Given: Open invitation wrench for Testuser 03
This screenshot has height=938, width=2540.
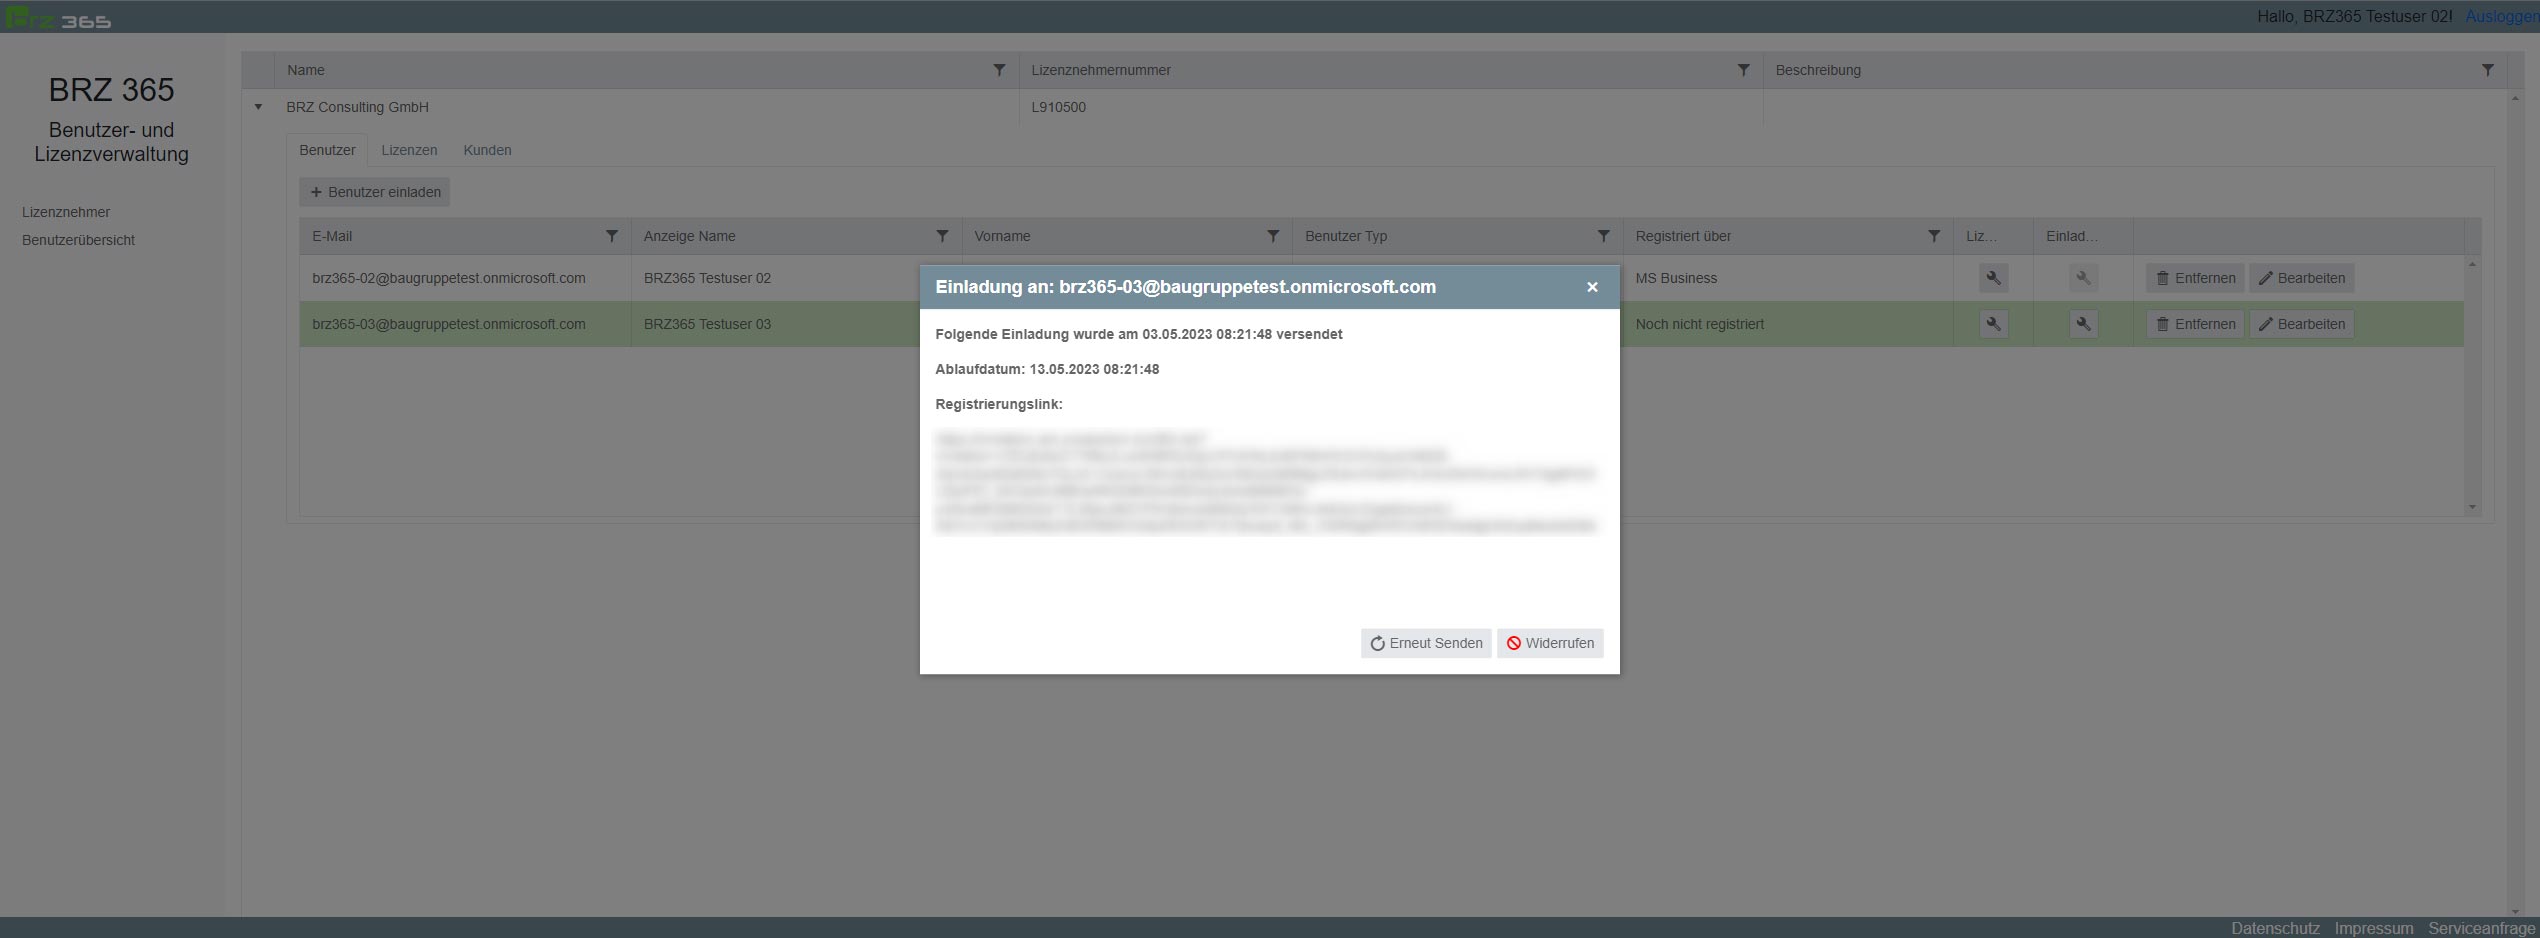Looking at the screenshot, I should pyautogui.click(x=2083, y=324).
